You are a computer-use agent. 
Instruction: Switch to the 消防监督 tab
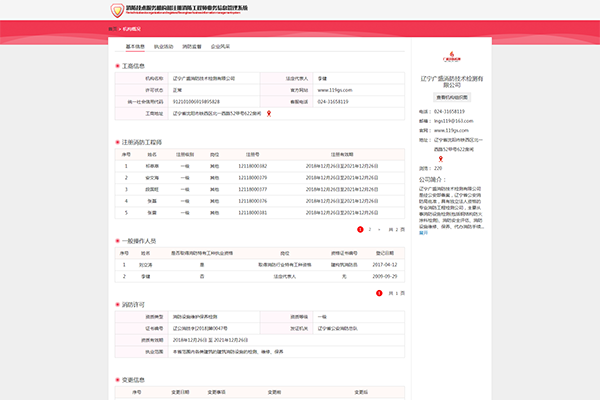click(x=192, y=46)
